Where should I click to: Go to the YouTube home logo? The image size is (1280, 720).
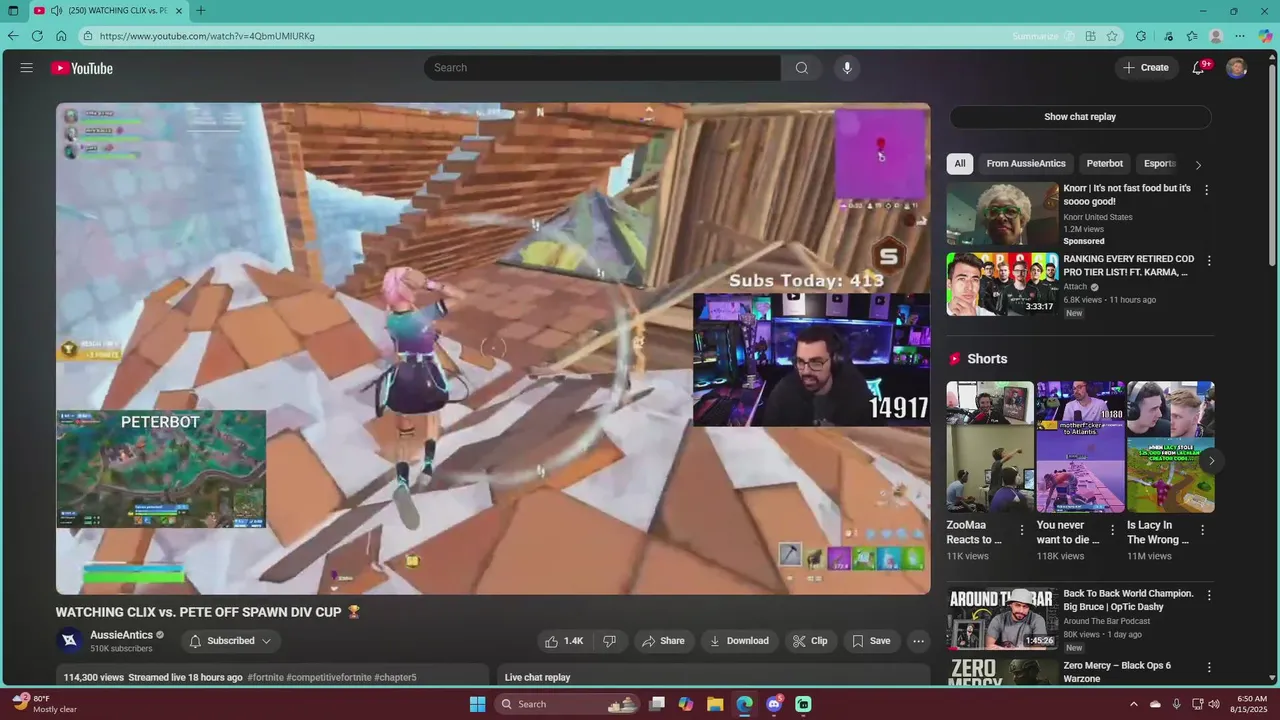point(82,68)
